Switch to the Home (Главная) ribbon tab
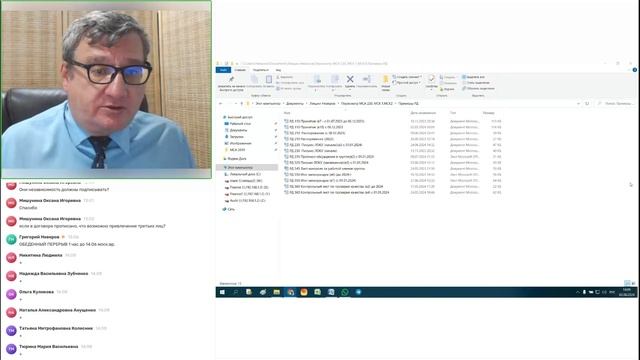 (240, 70)
